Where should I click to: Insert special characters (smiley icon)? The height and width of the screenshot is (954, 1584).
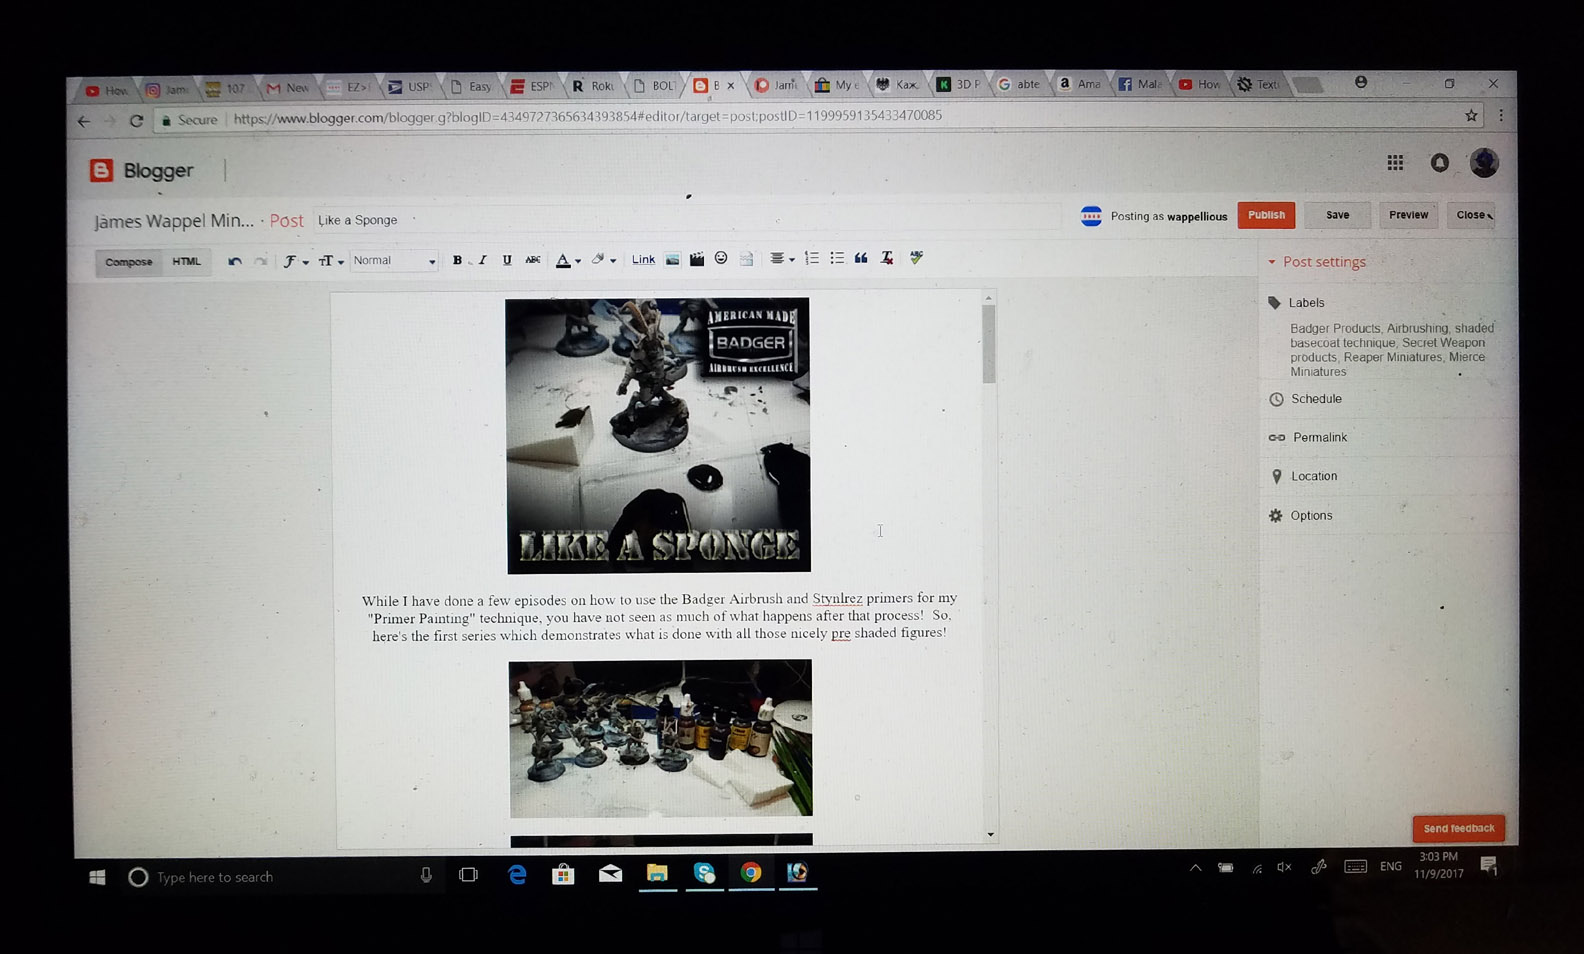tap(721, 258)
